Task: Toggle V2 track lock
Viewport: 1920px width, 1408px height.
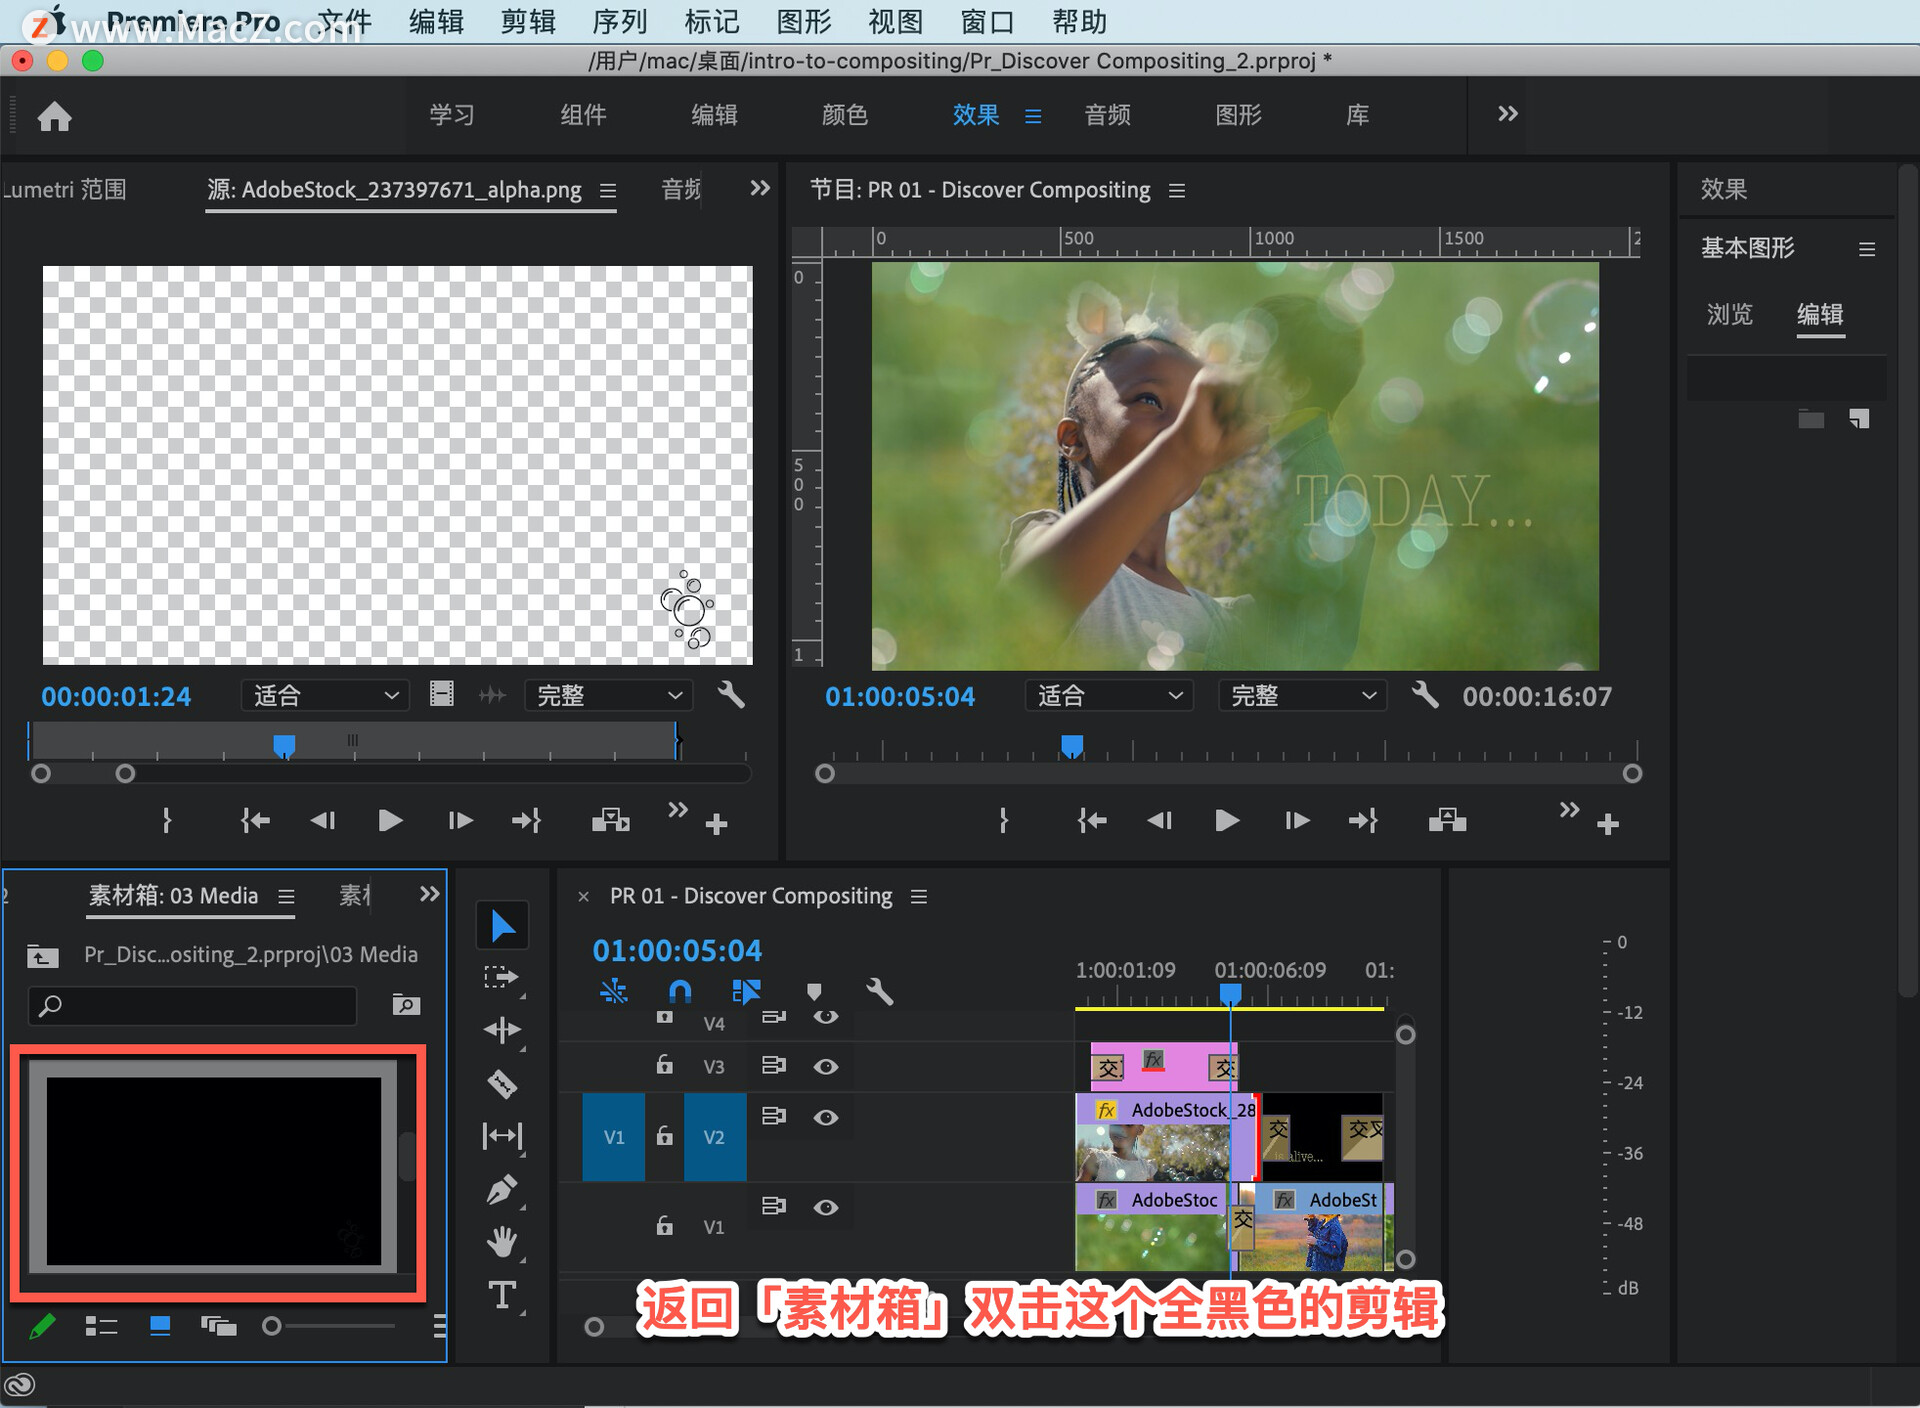Action: (x=664, y=1135)
